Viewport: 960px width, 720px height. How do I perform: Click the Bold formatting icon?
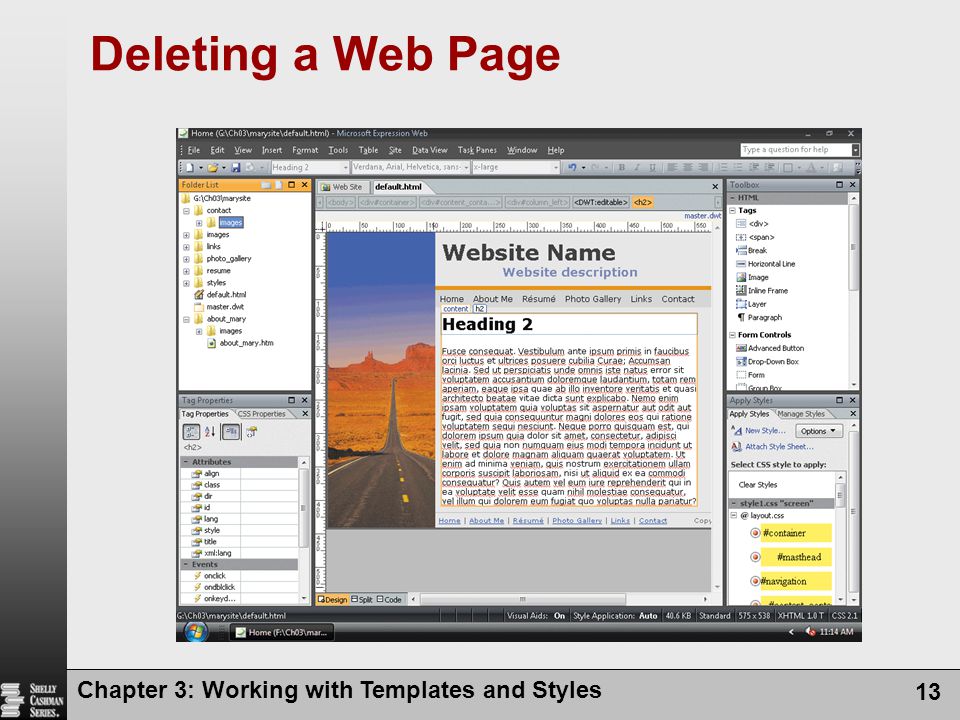coord(621,167)
